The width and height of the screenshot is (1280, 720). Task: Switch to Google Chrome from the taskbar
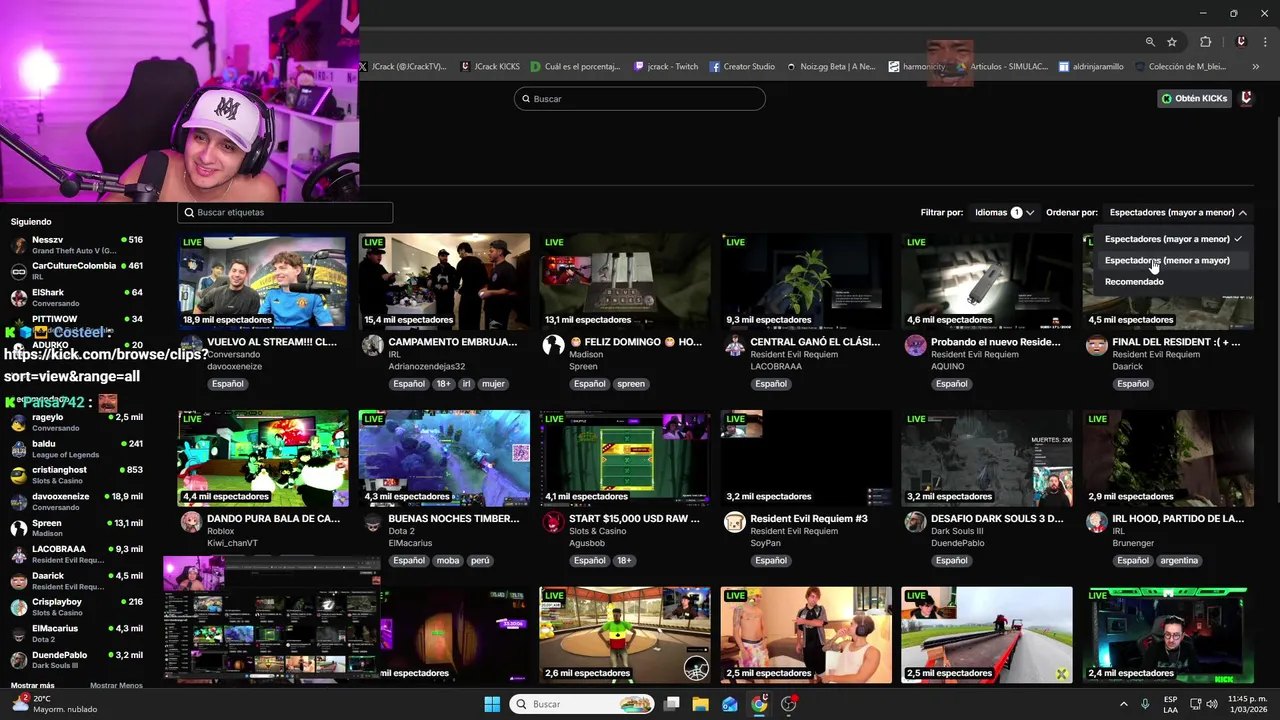coord(759,704)
